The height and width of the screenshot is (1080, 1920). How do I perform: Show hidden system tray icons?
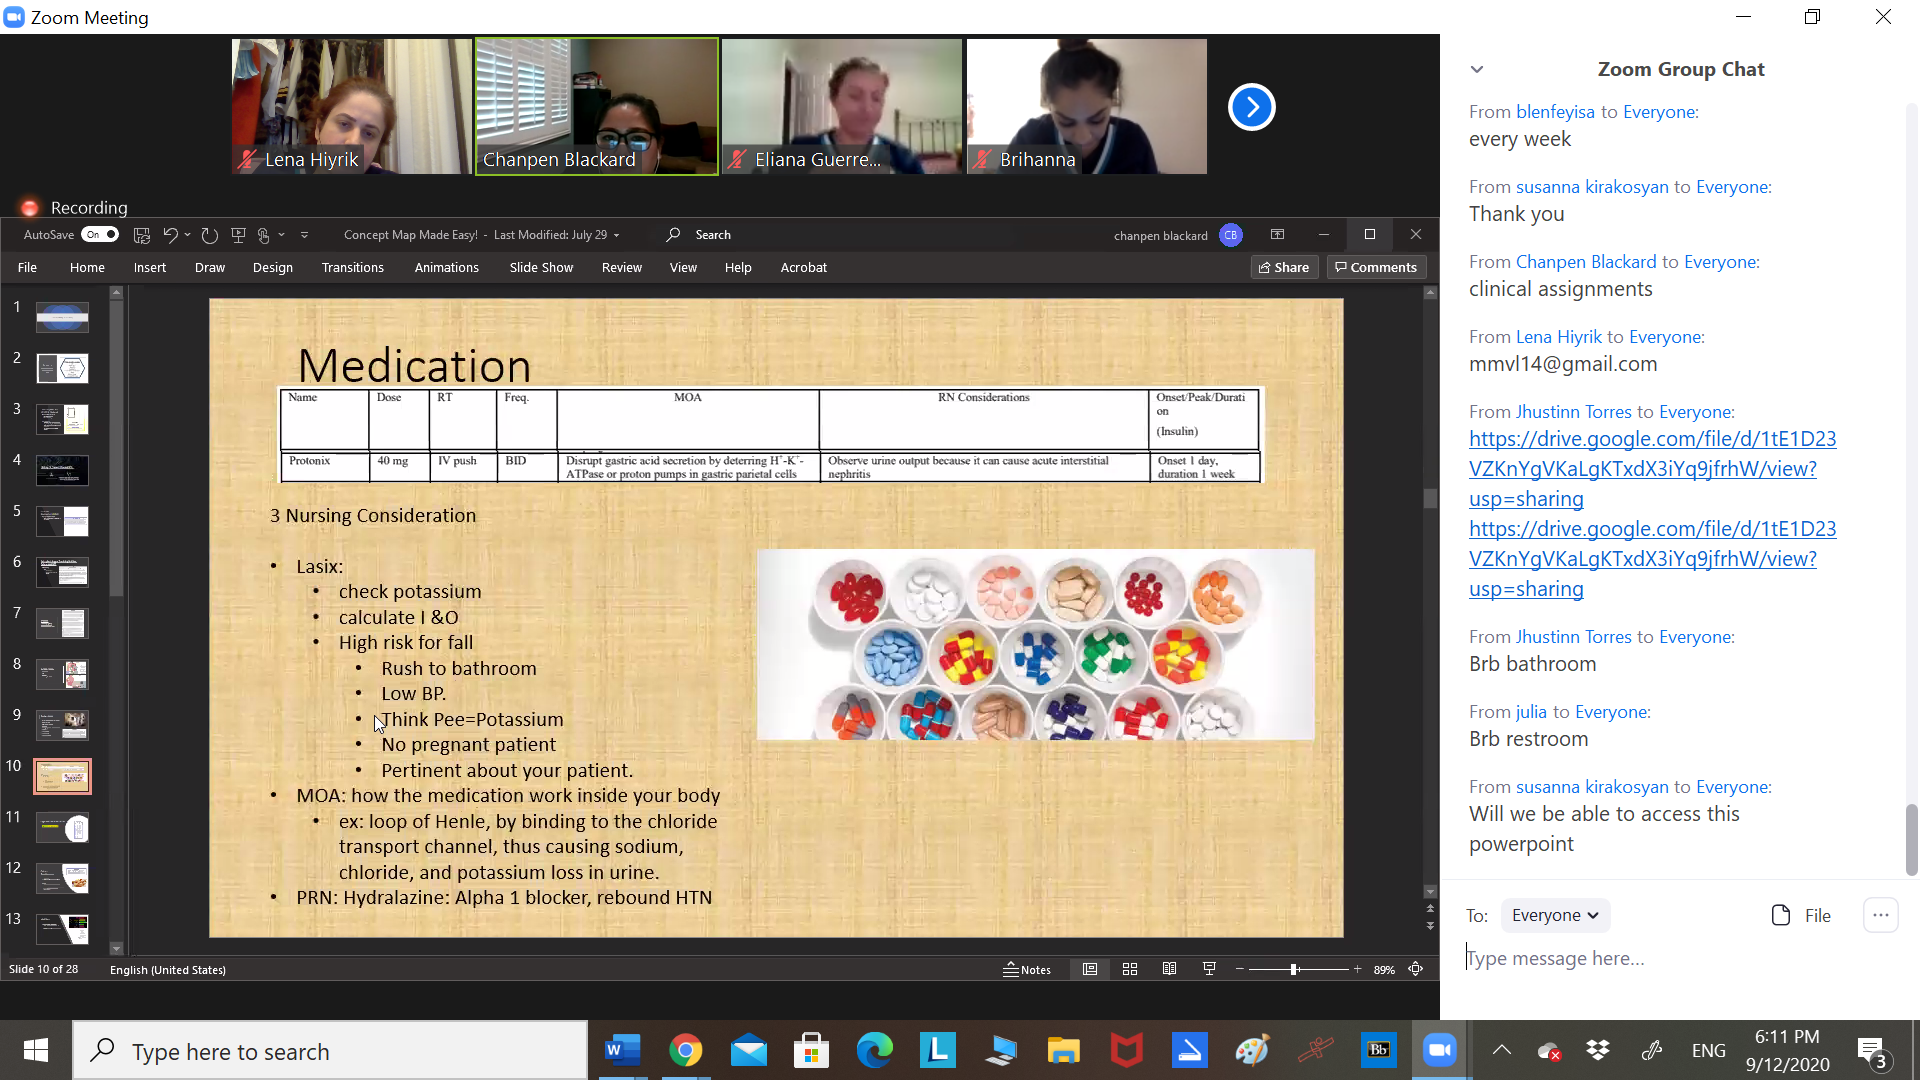pyautogui.click(x=1501, y=1050)
